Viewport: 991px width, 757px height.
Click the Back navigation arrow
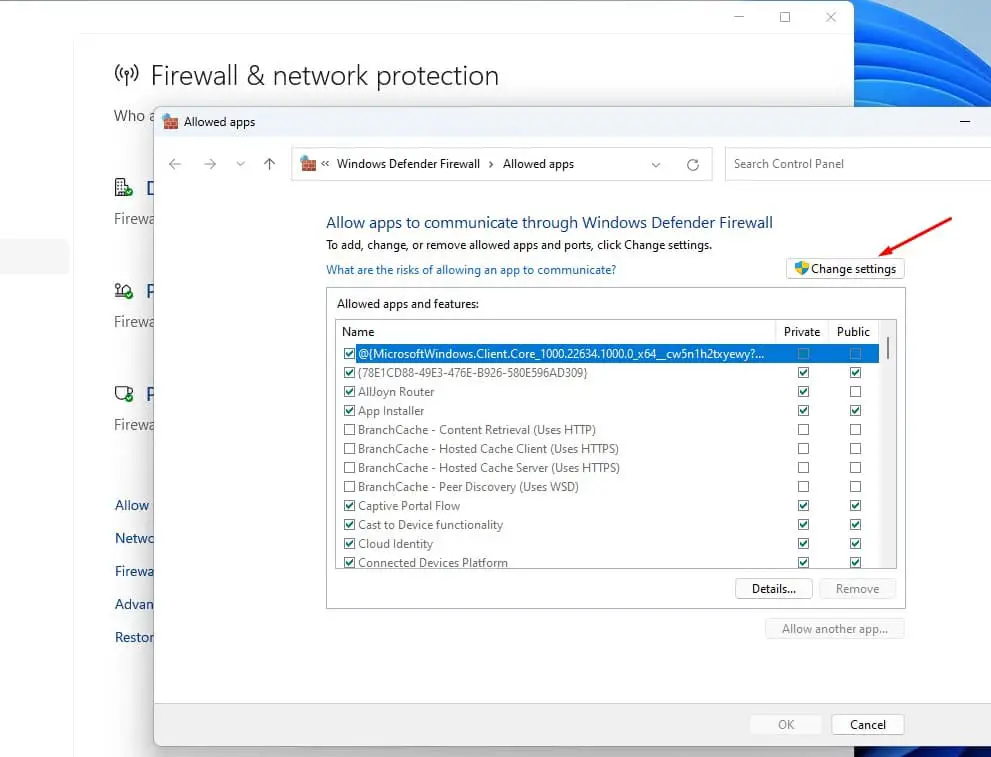[175, 164]
